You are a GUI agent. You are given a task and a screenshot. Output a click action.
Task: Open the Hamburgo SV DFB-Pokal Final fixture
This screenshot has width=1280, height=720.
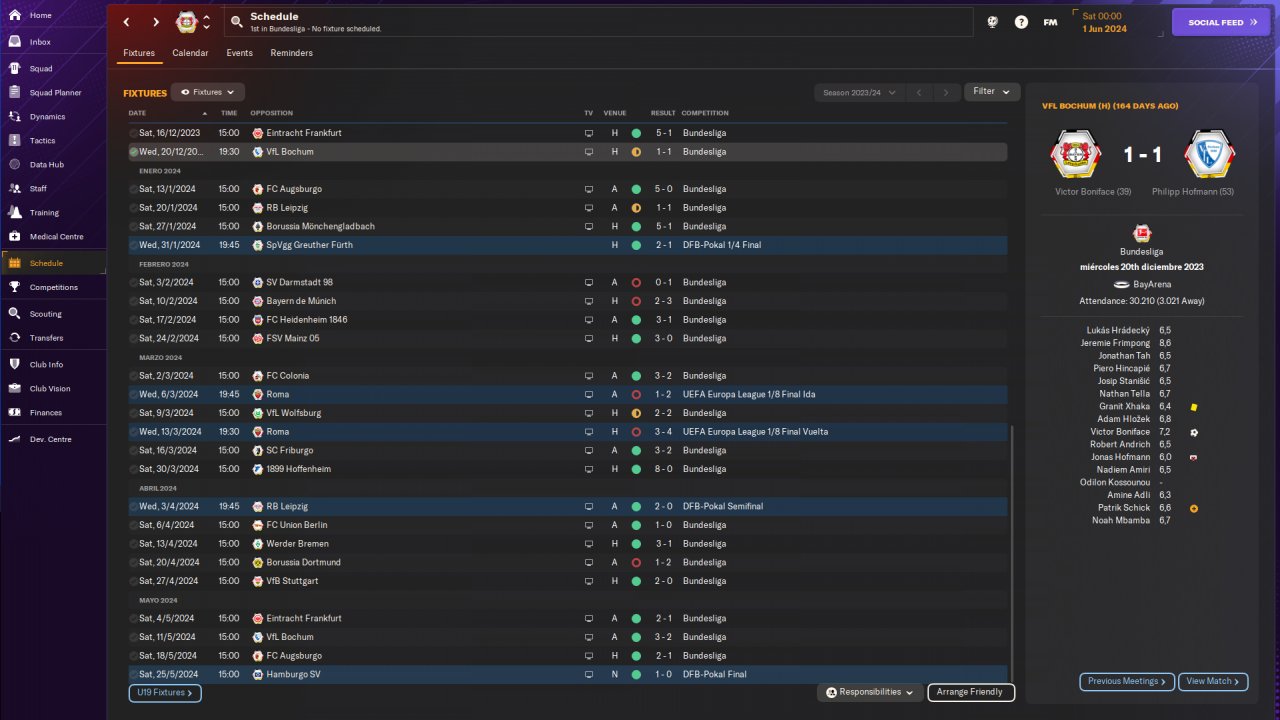tap(568, 674)
